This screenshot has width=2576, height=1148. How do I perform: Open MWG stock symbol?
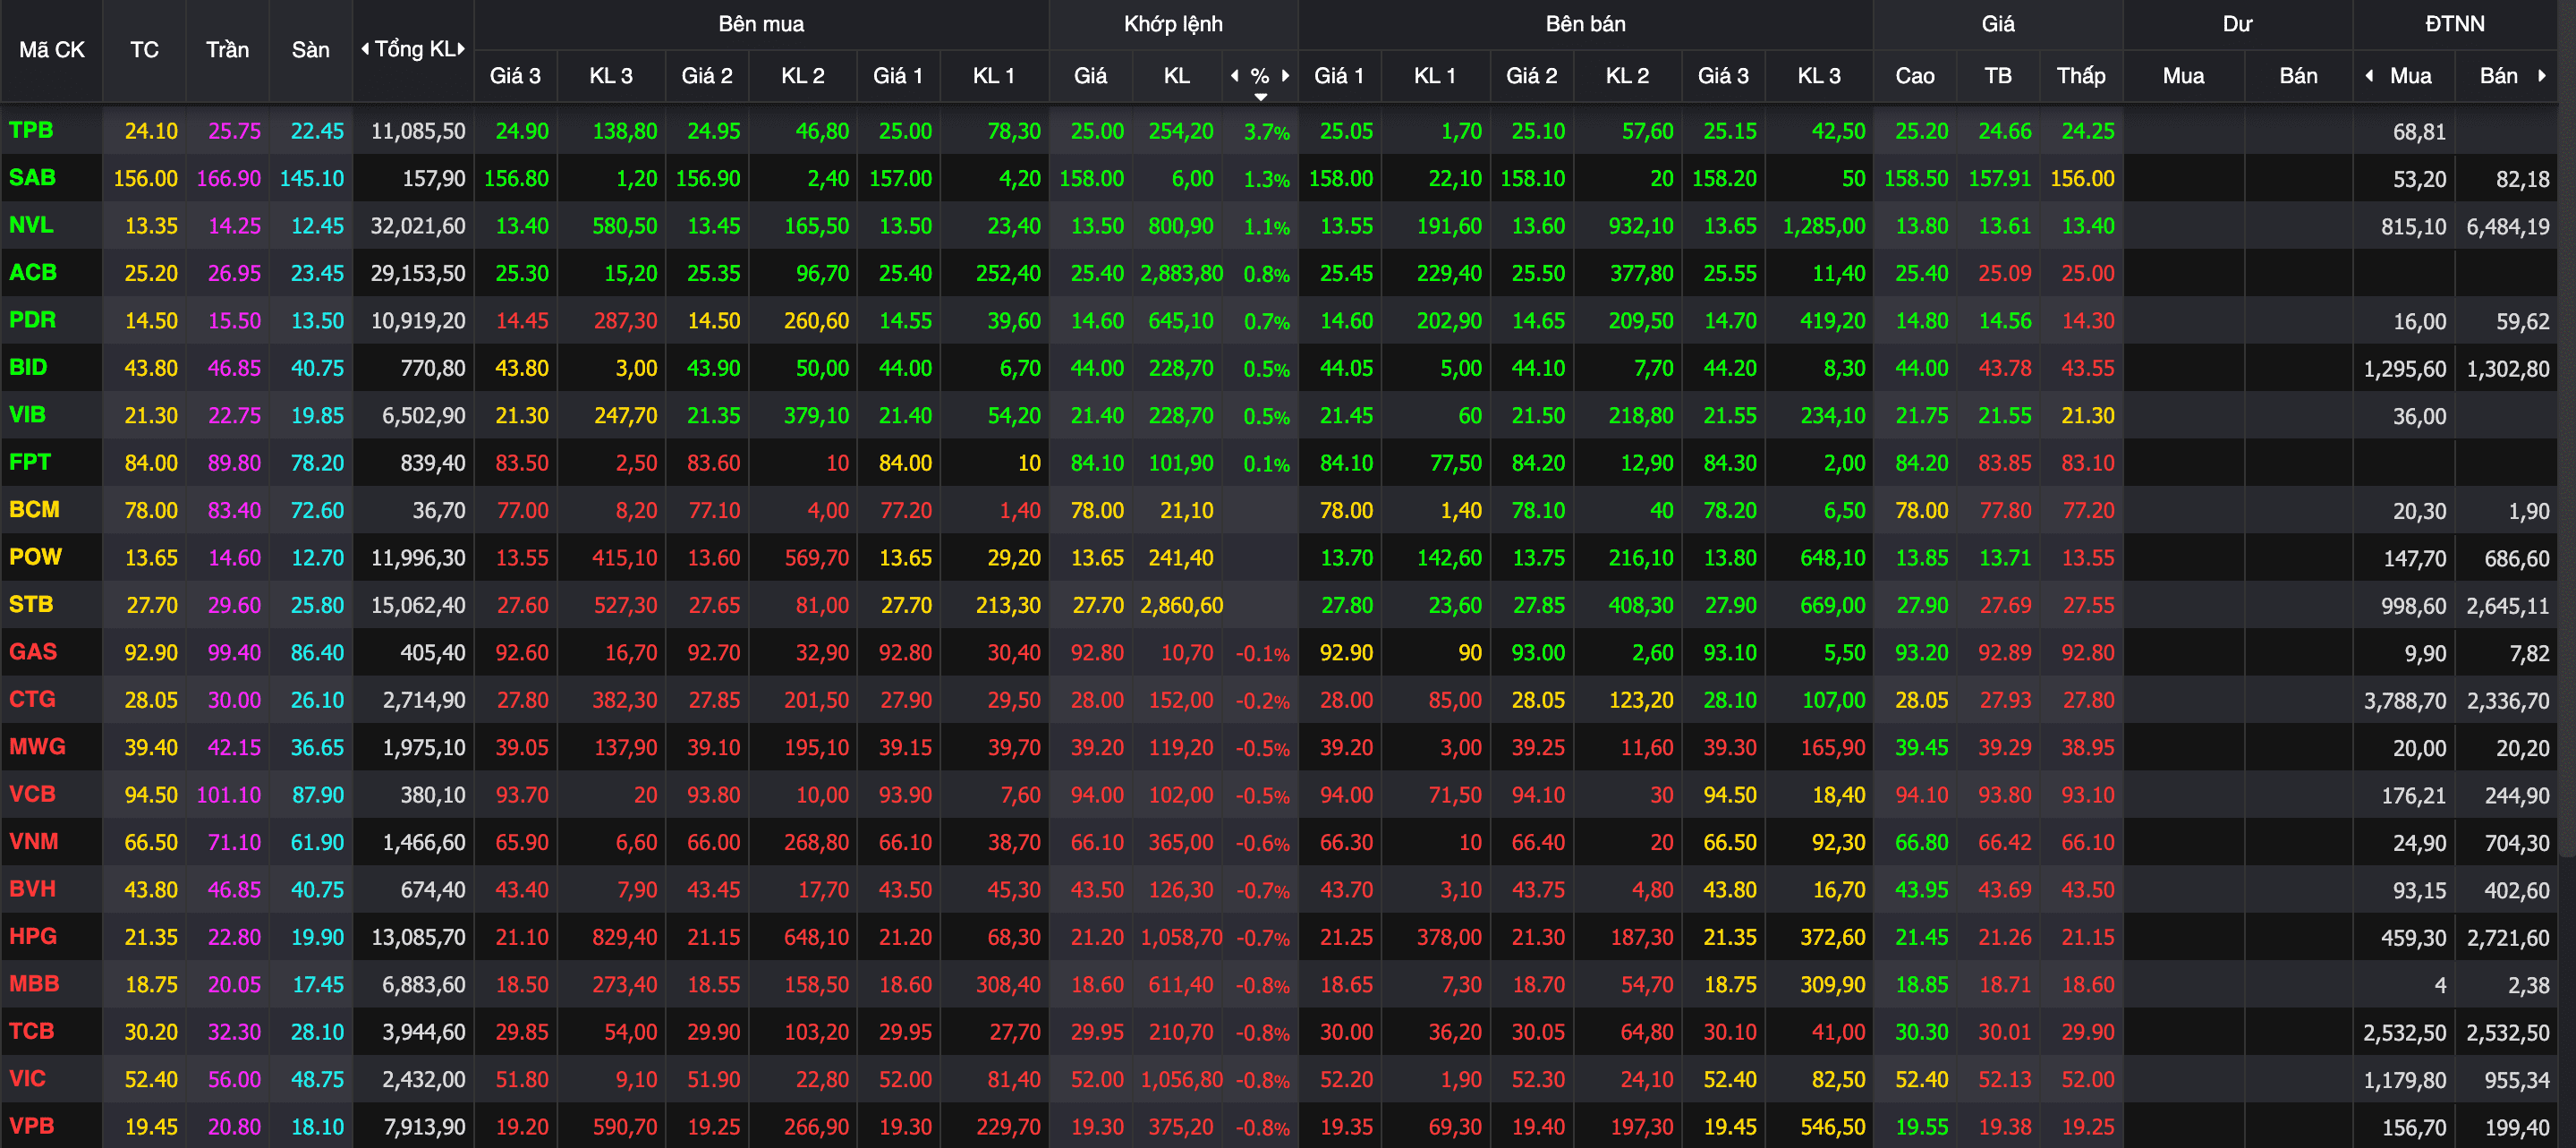[x=37, y=747]
